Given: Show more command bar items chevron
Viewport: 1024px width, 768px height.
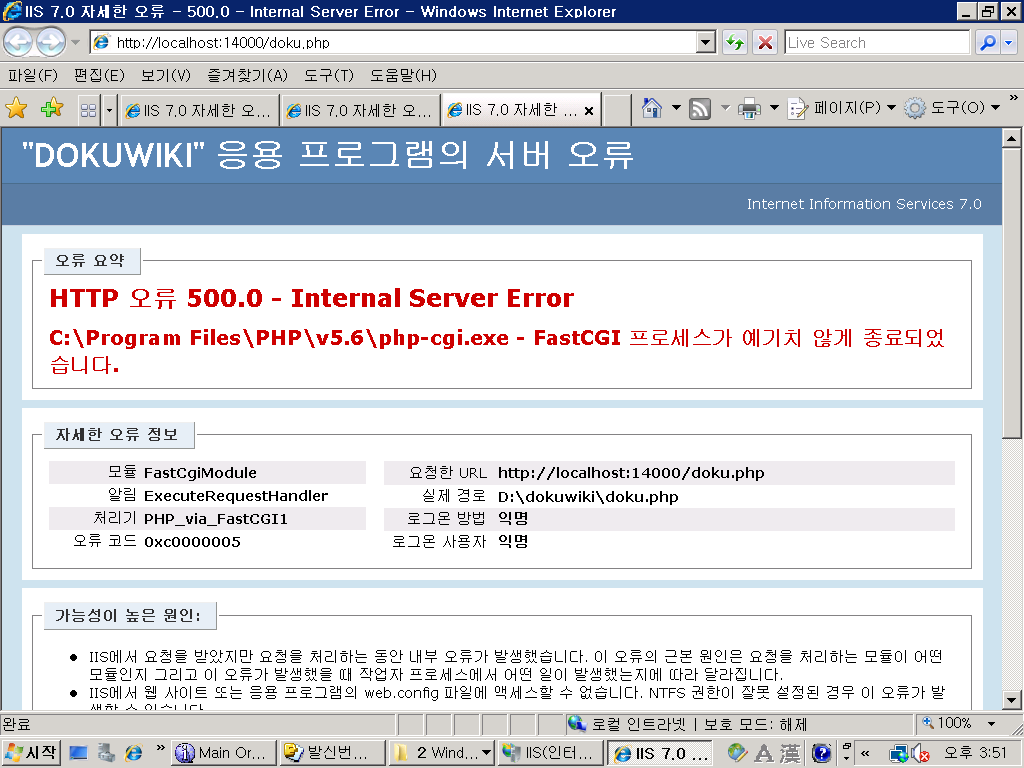Looking at the screenshot, I should pos(1014,98).
